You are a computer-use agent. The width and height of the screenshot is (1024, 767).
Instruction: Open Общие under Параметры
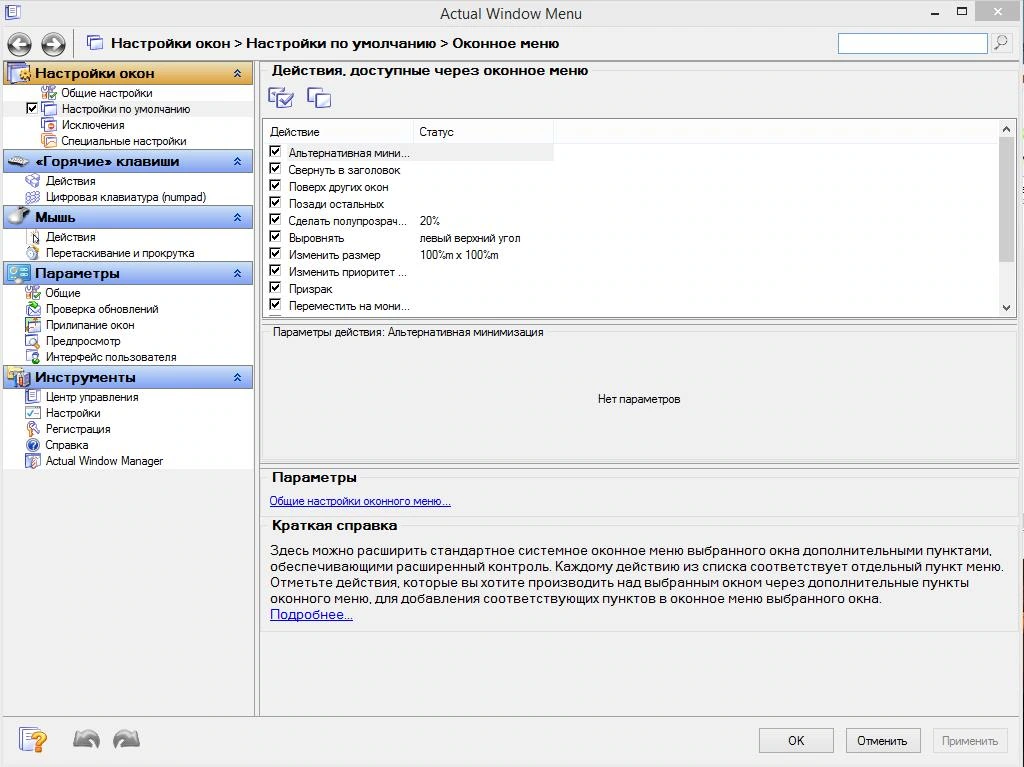pyautogui.click(x=63, y=293)
